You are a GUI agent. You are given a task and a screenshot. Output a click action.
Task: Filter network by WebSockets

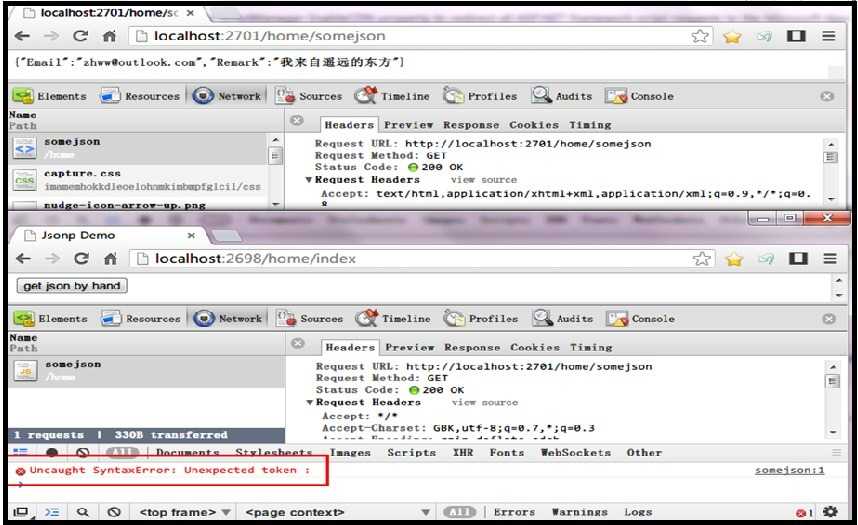576,452
